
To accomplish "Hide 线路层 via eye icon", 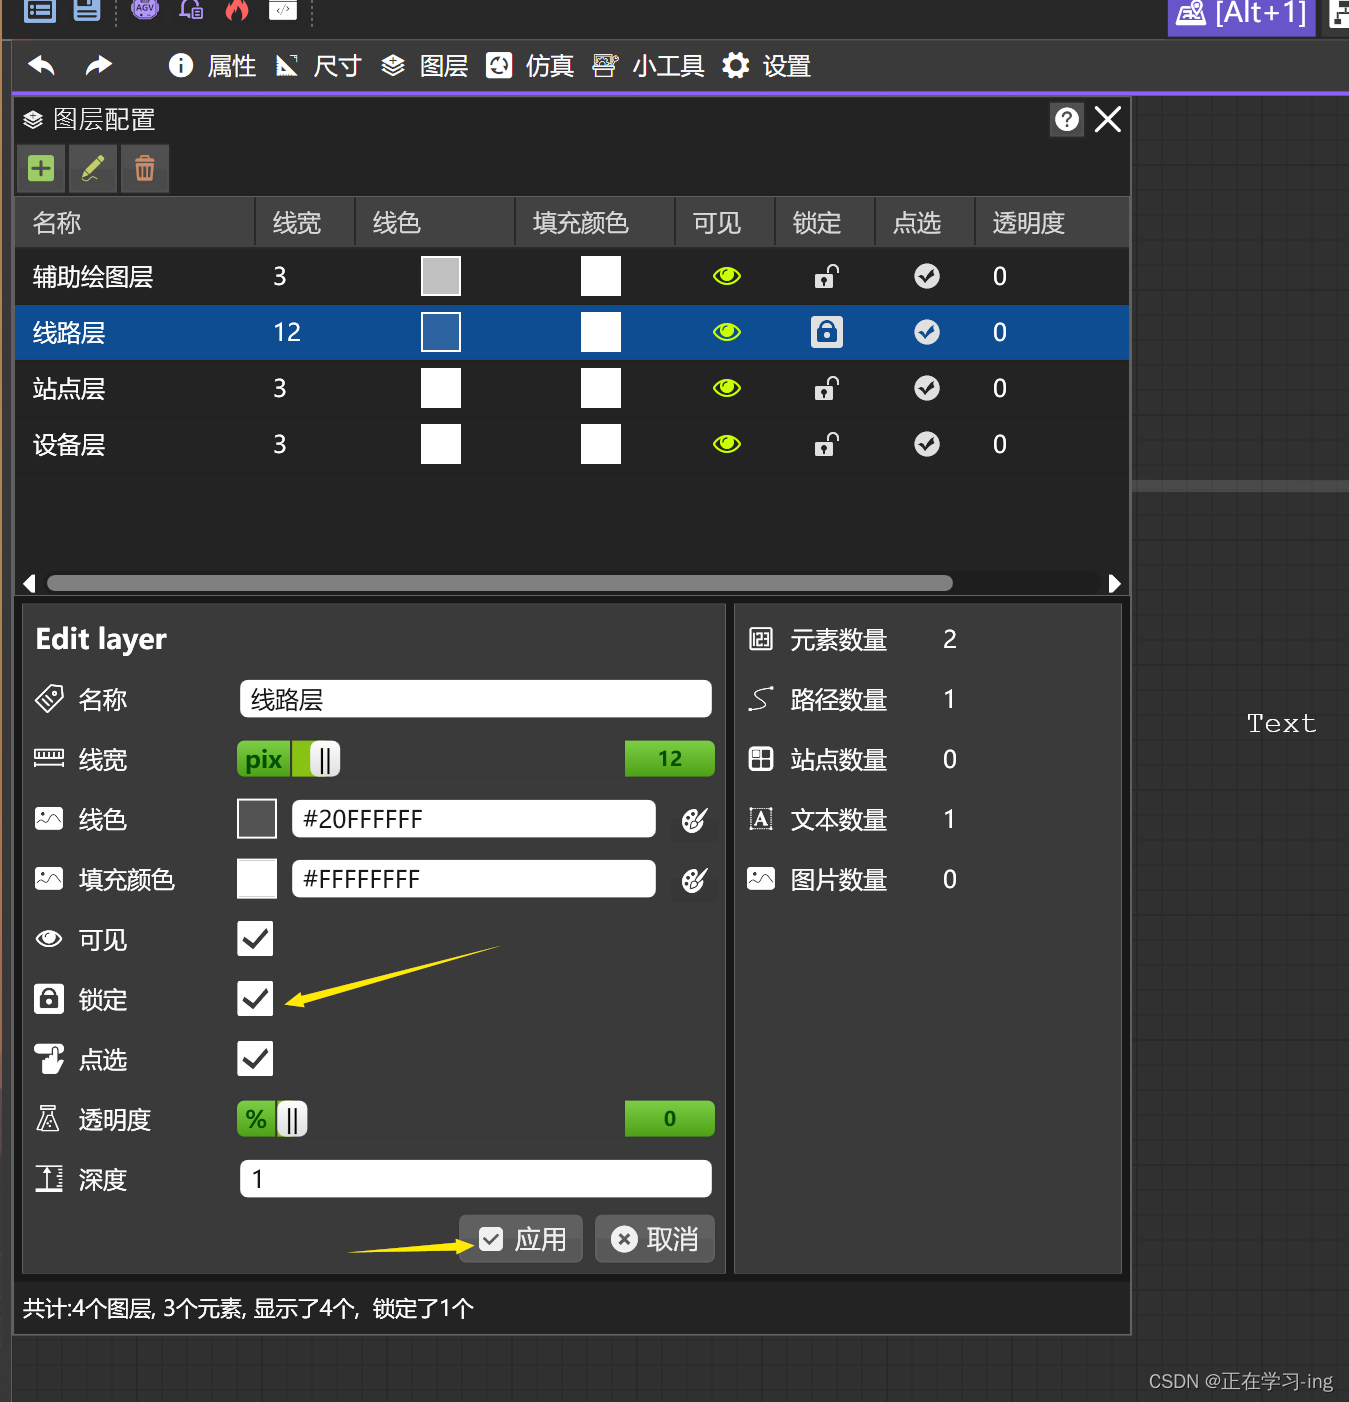I will point(727,332).
